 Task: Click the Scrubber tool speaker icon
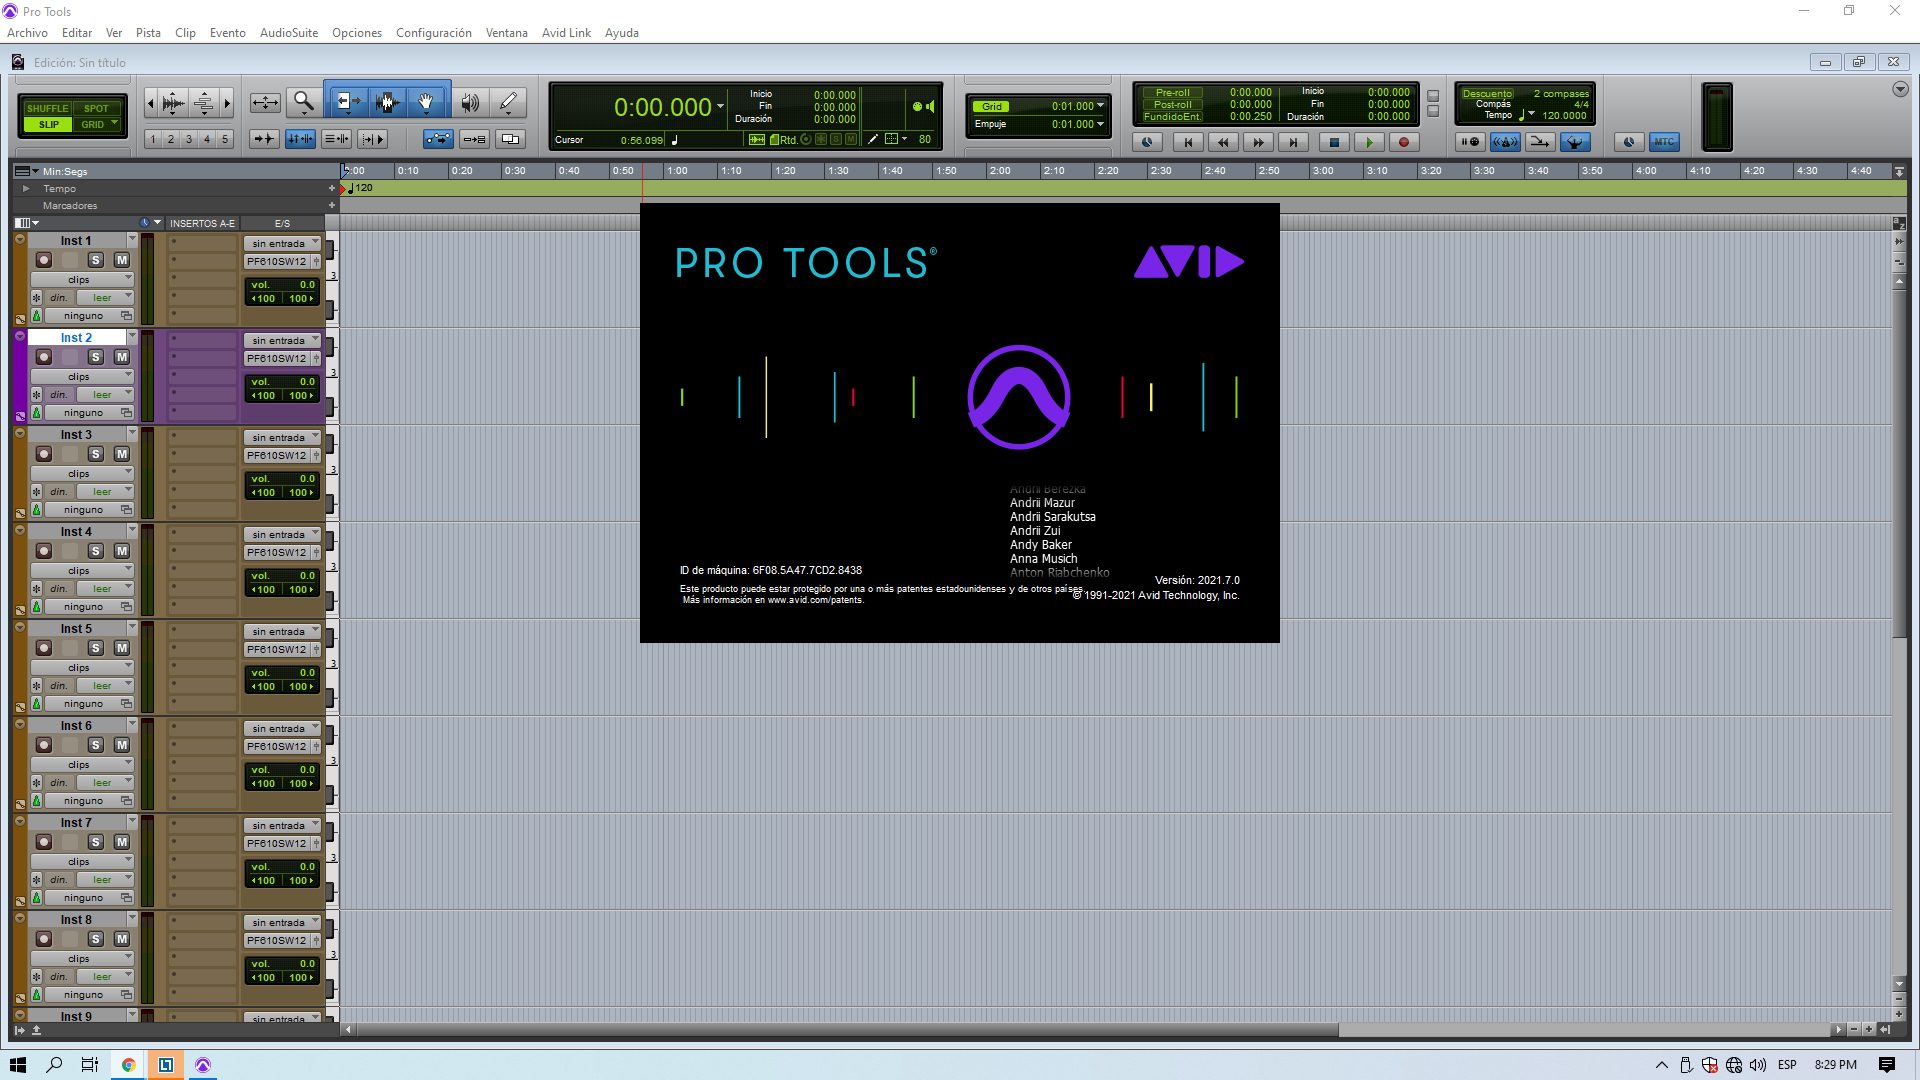470,101
